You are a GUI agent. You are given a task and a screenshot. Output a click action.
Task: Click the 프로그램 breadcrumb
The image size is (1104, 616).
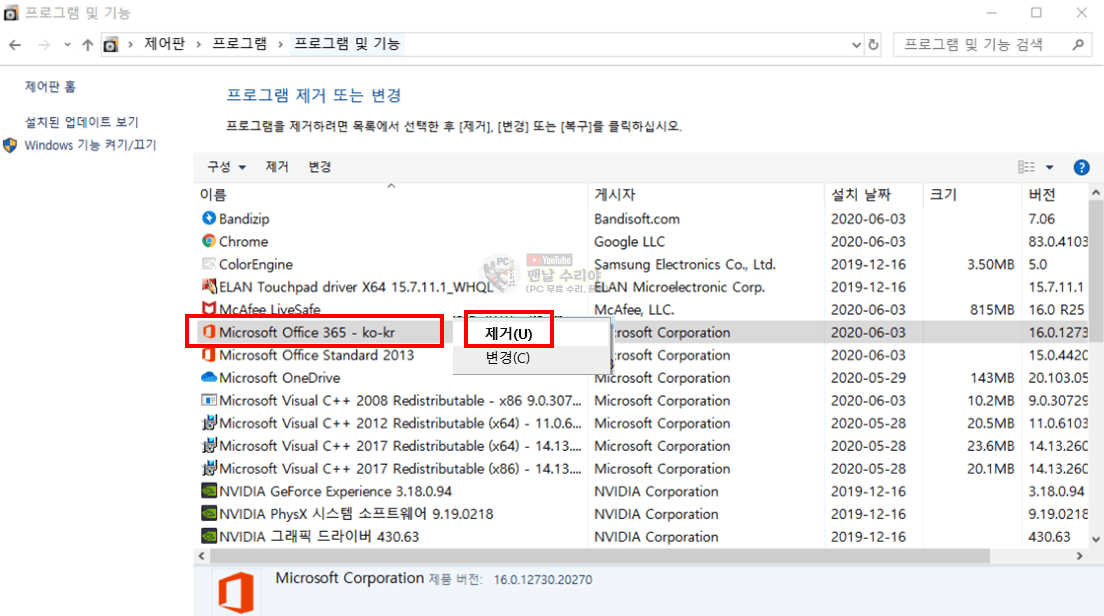240,44
